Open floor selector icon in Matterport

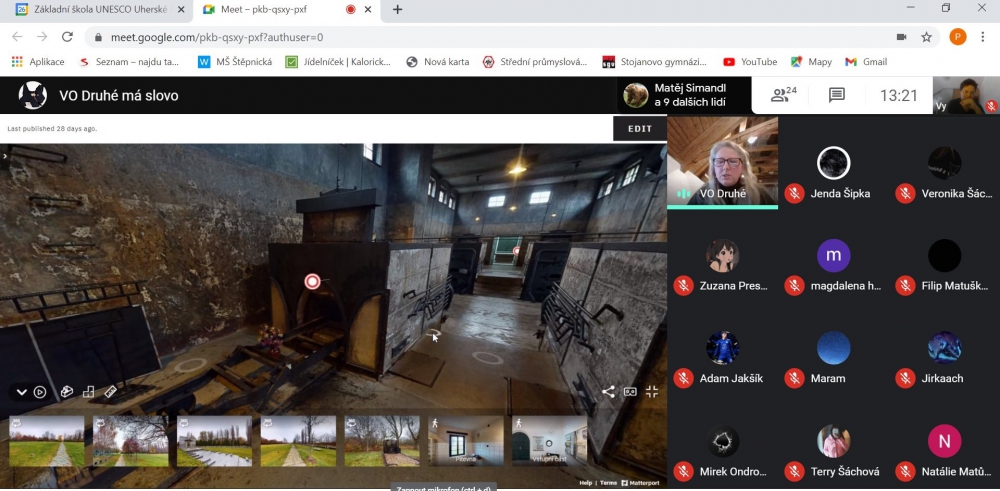click(89, 392)
